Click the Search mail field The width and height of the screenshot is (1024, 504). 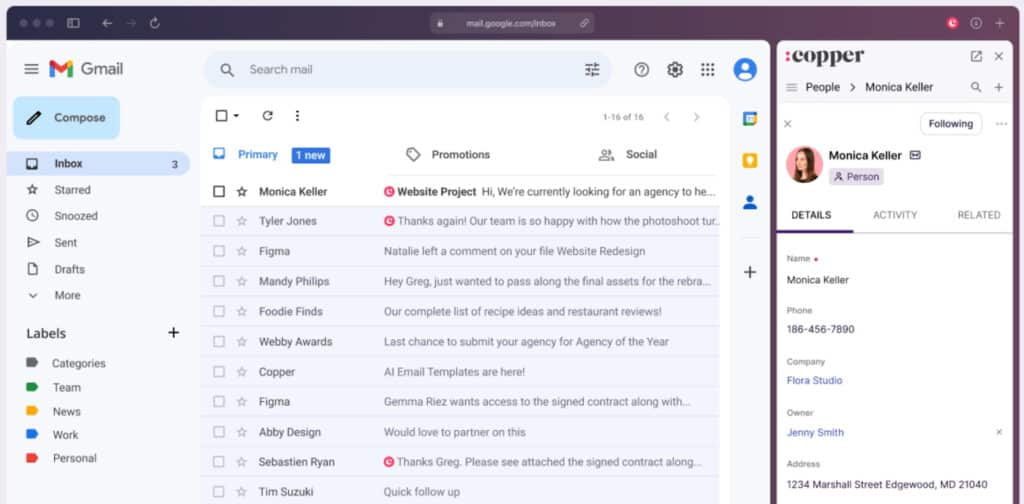pos(408,69)
